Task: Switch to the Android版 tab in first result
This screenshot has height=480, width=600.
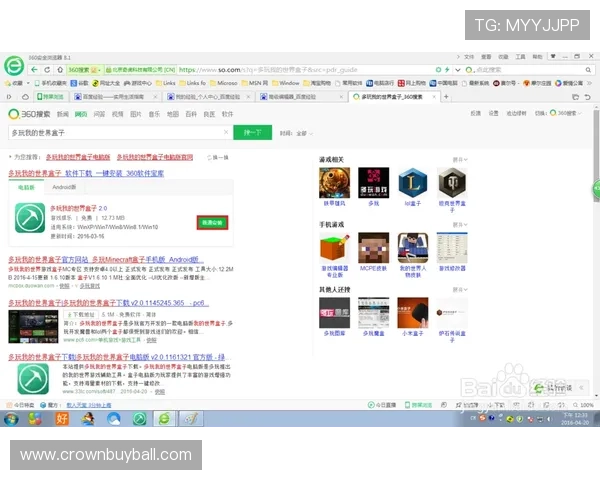Action: tap(64, 187)
